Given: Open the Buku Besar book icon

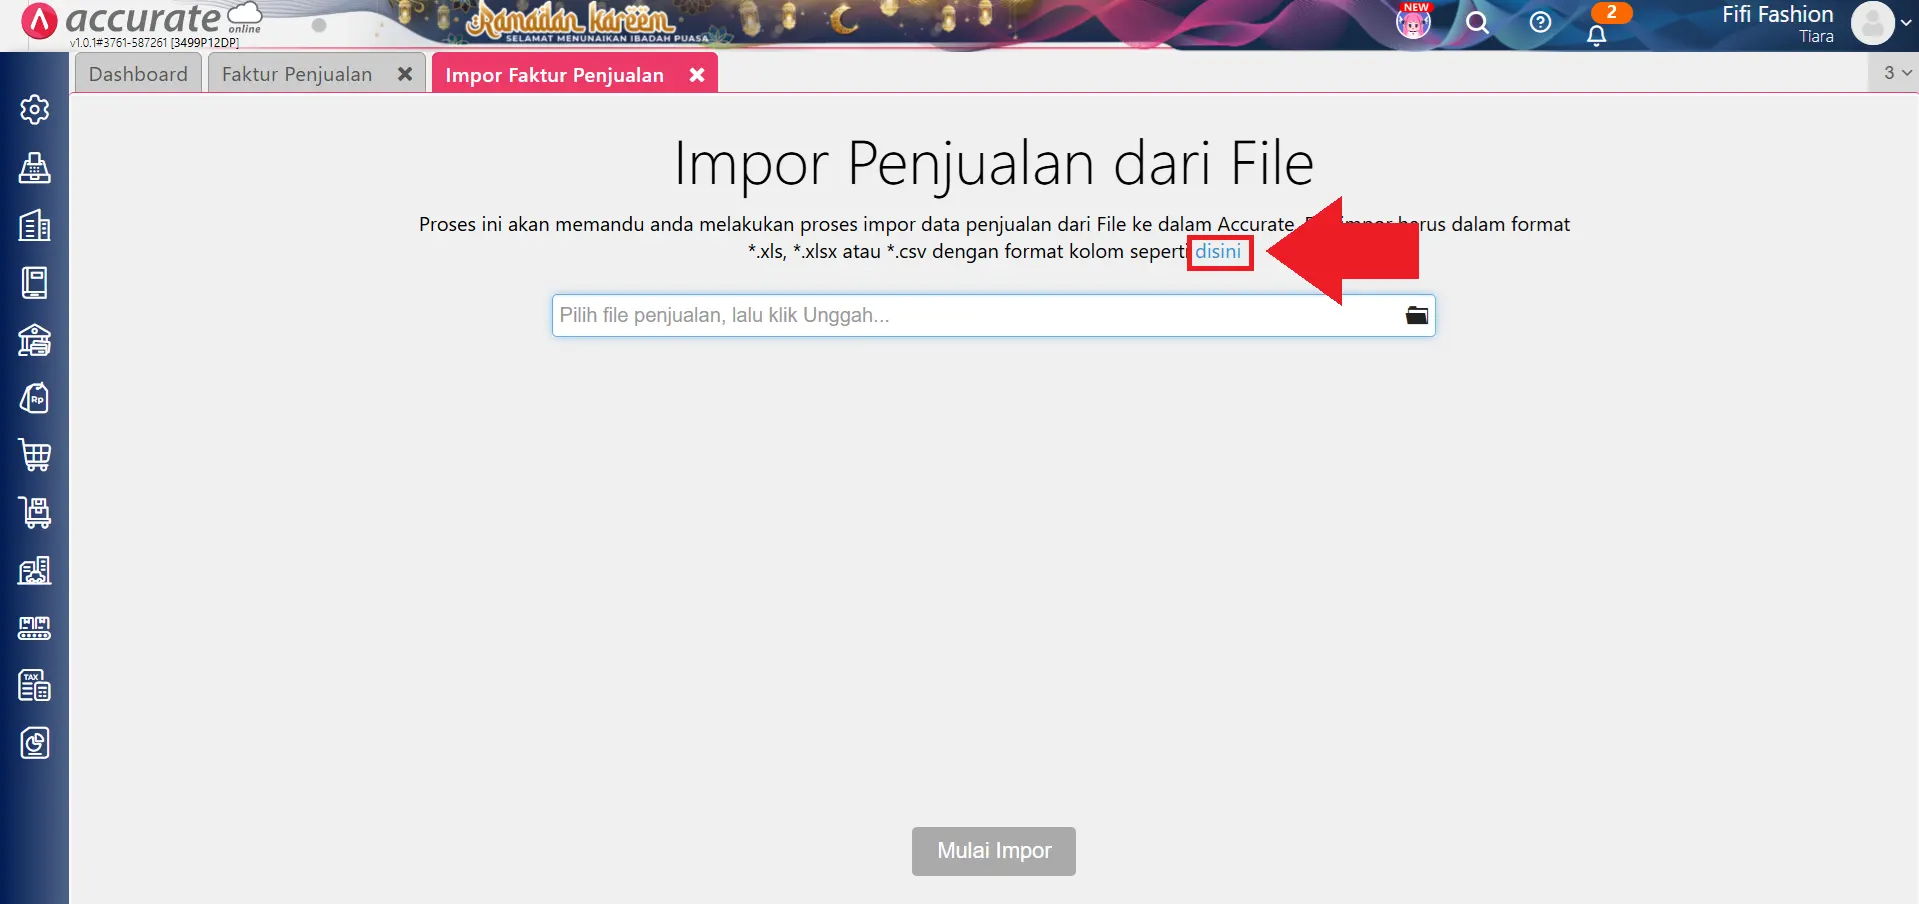Looking at the screenshot, I should [x=35, y=282].
